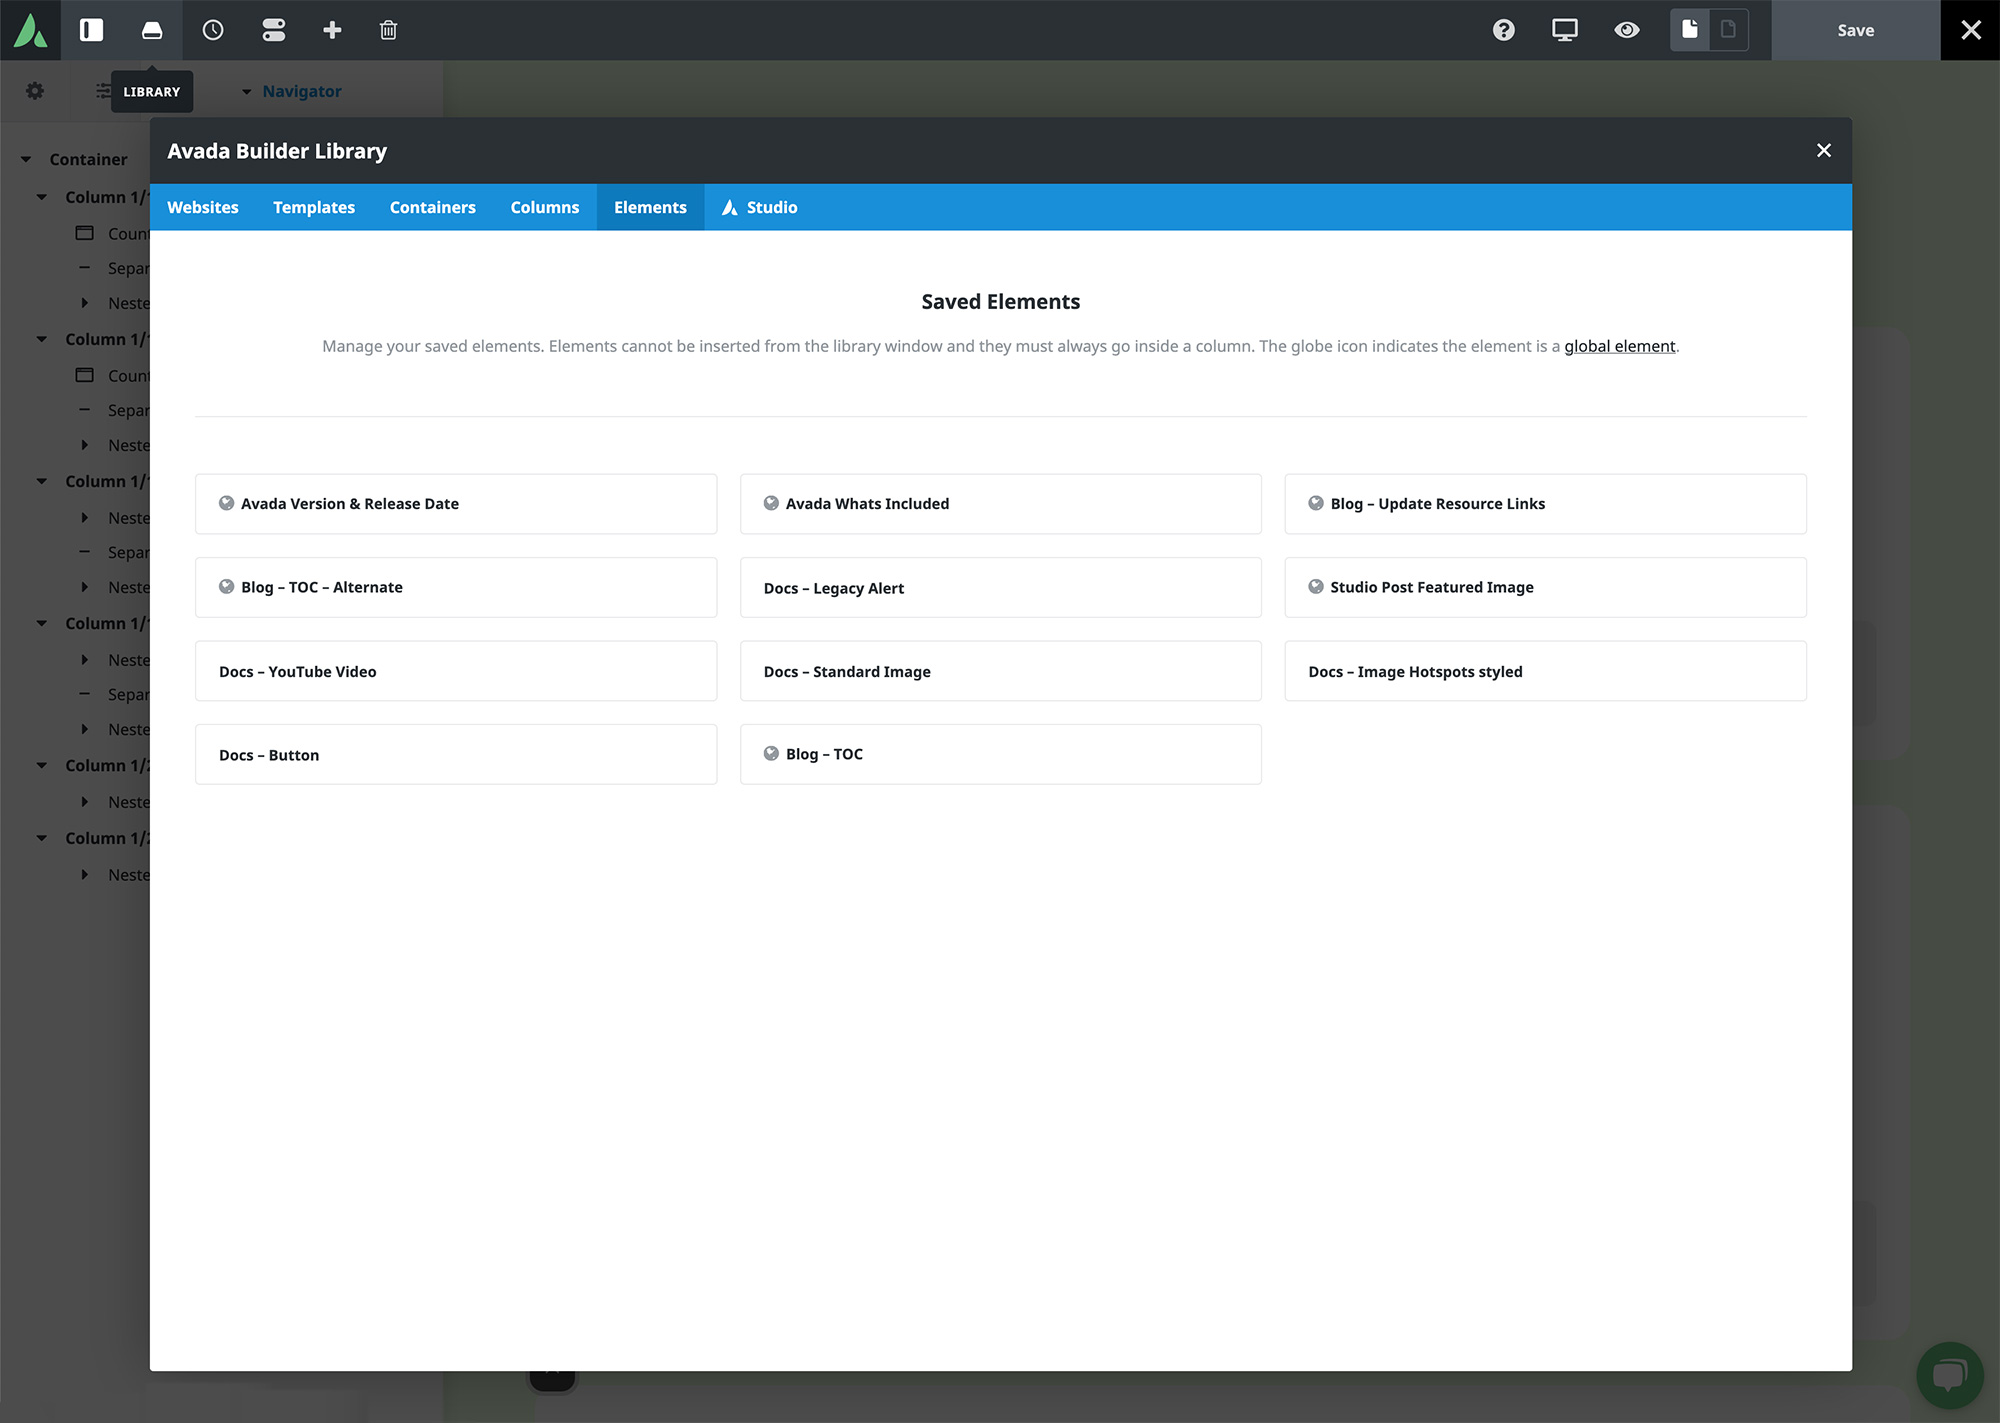The width and height of the screenshot is (2000, 1423).
Task: Expand Nested row under first Column
Action: point(85,303)
